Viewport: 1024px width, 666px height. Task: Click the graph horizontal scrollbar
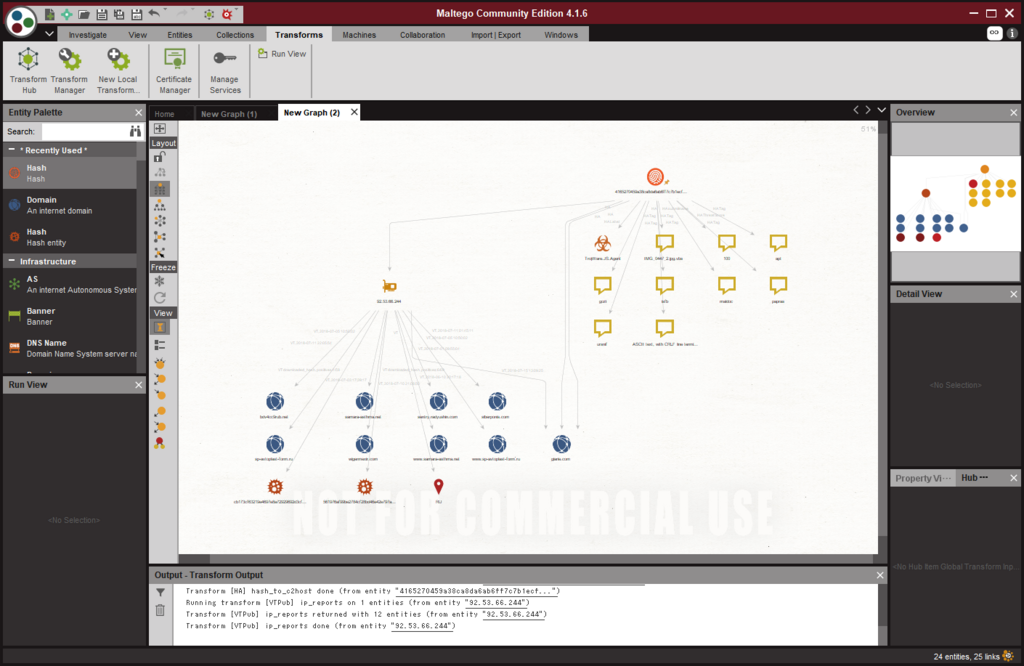click(542, 559)
